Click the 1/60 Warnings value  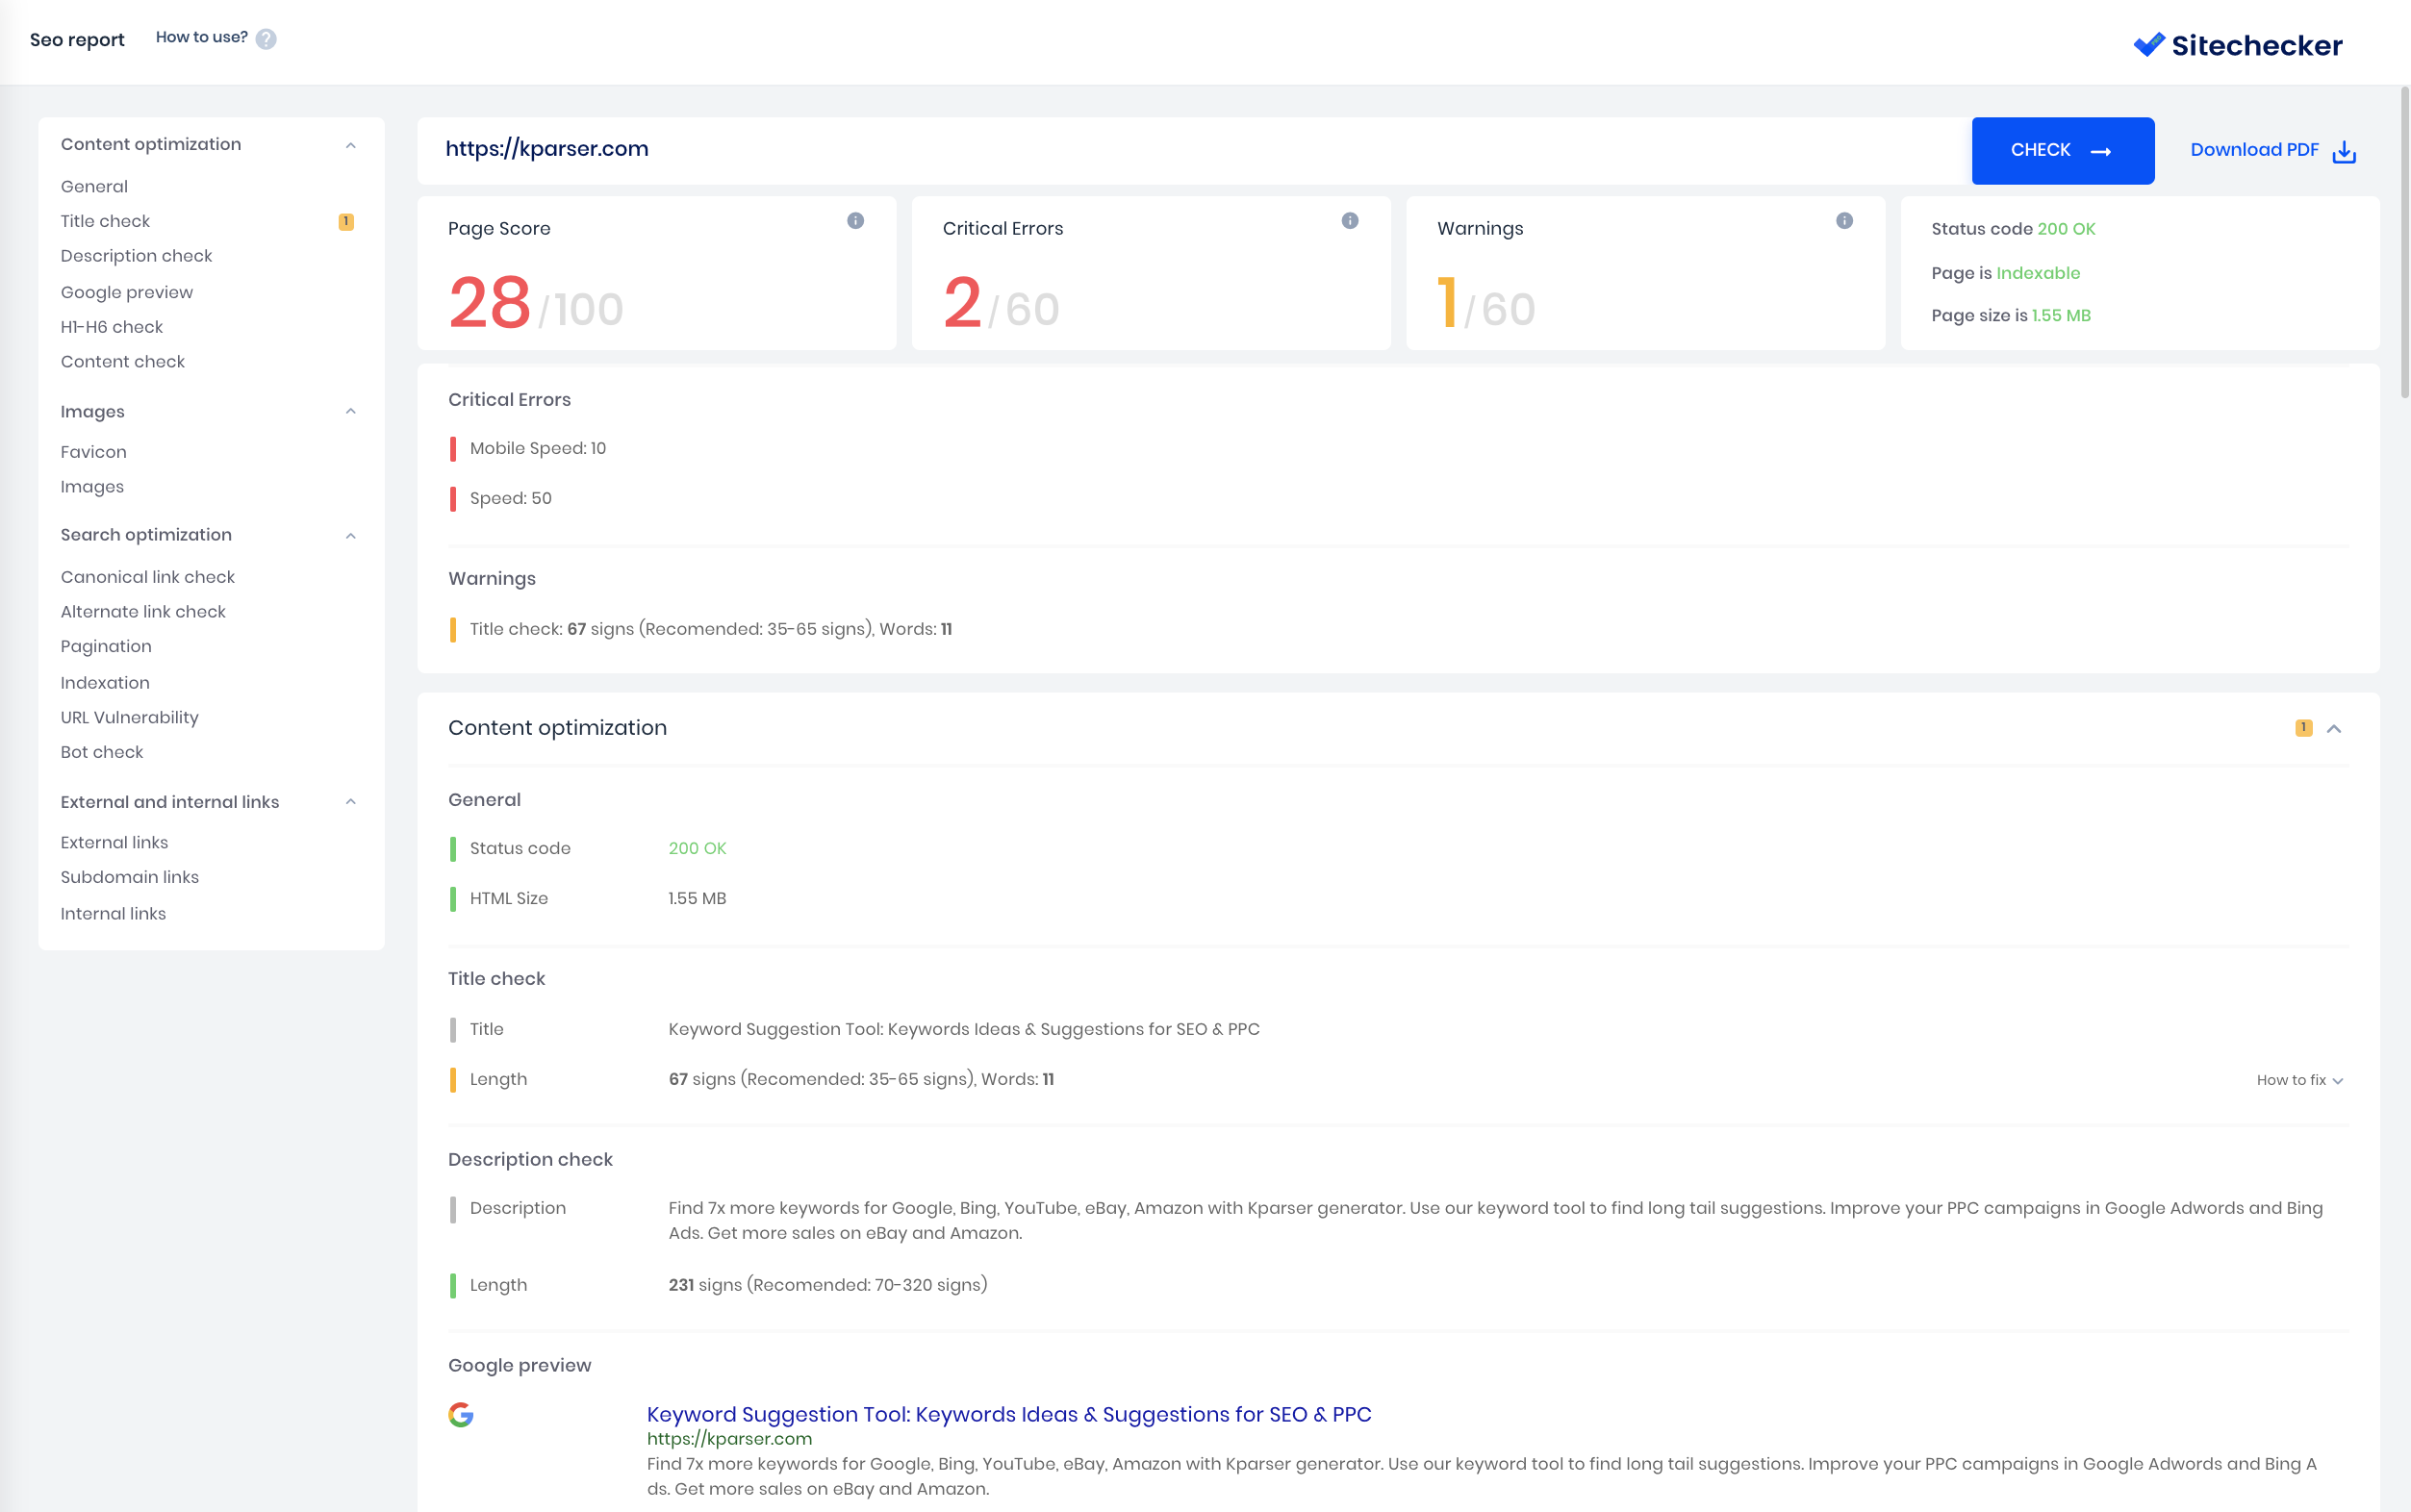pyautogui.click(x=1486, y=304)
